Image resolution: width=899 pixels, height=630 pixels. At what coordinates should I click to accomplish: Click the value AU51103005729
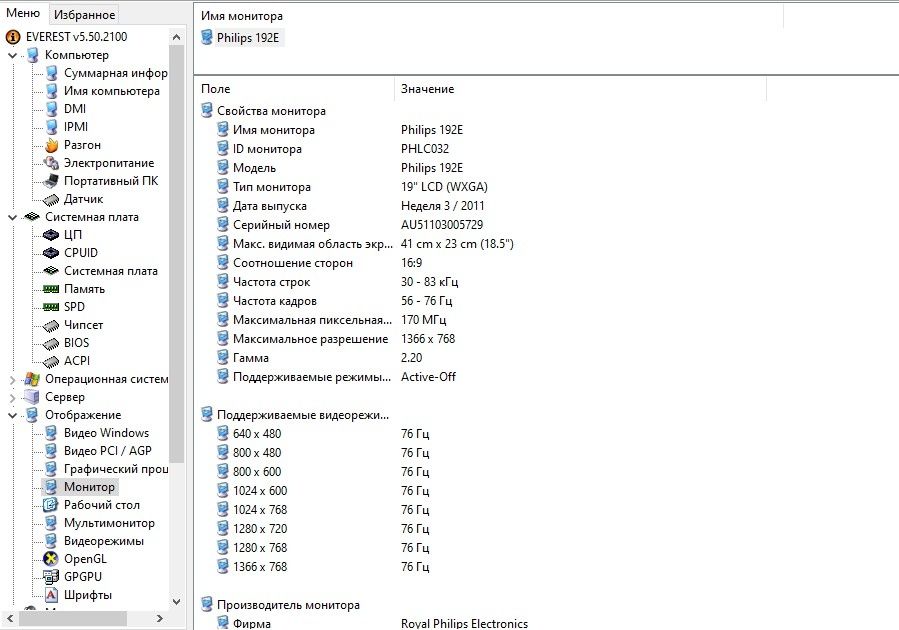[442, 225]
